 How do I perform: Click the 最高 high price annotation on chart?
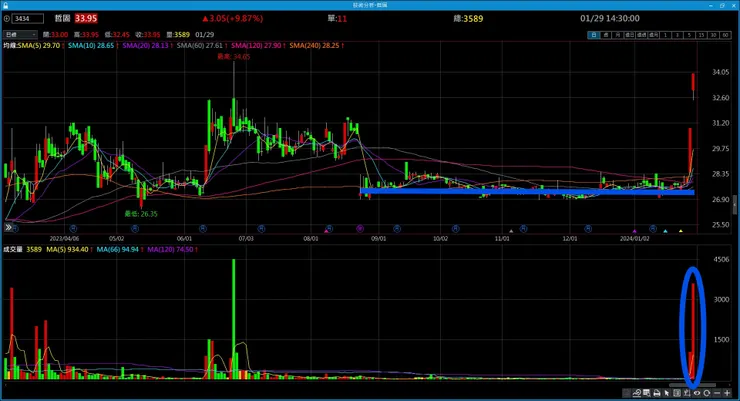click(234, 57)
